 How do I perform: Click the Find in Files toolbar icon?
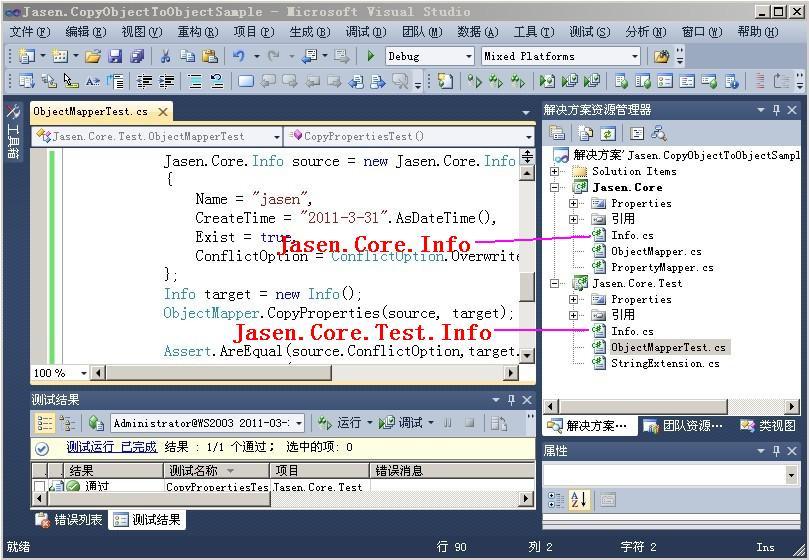(x=661, y=56)
